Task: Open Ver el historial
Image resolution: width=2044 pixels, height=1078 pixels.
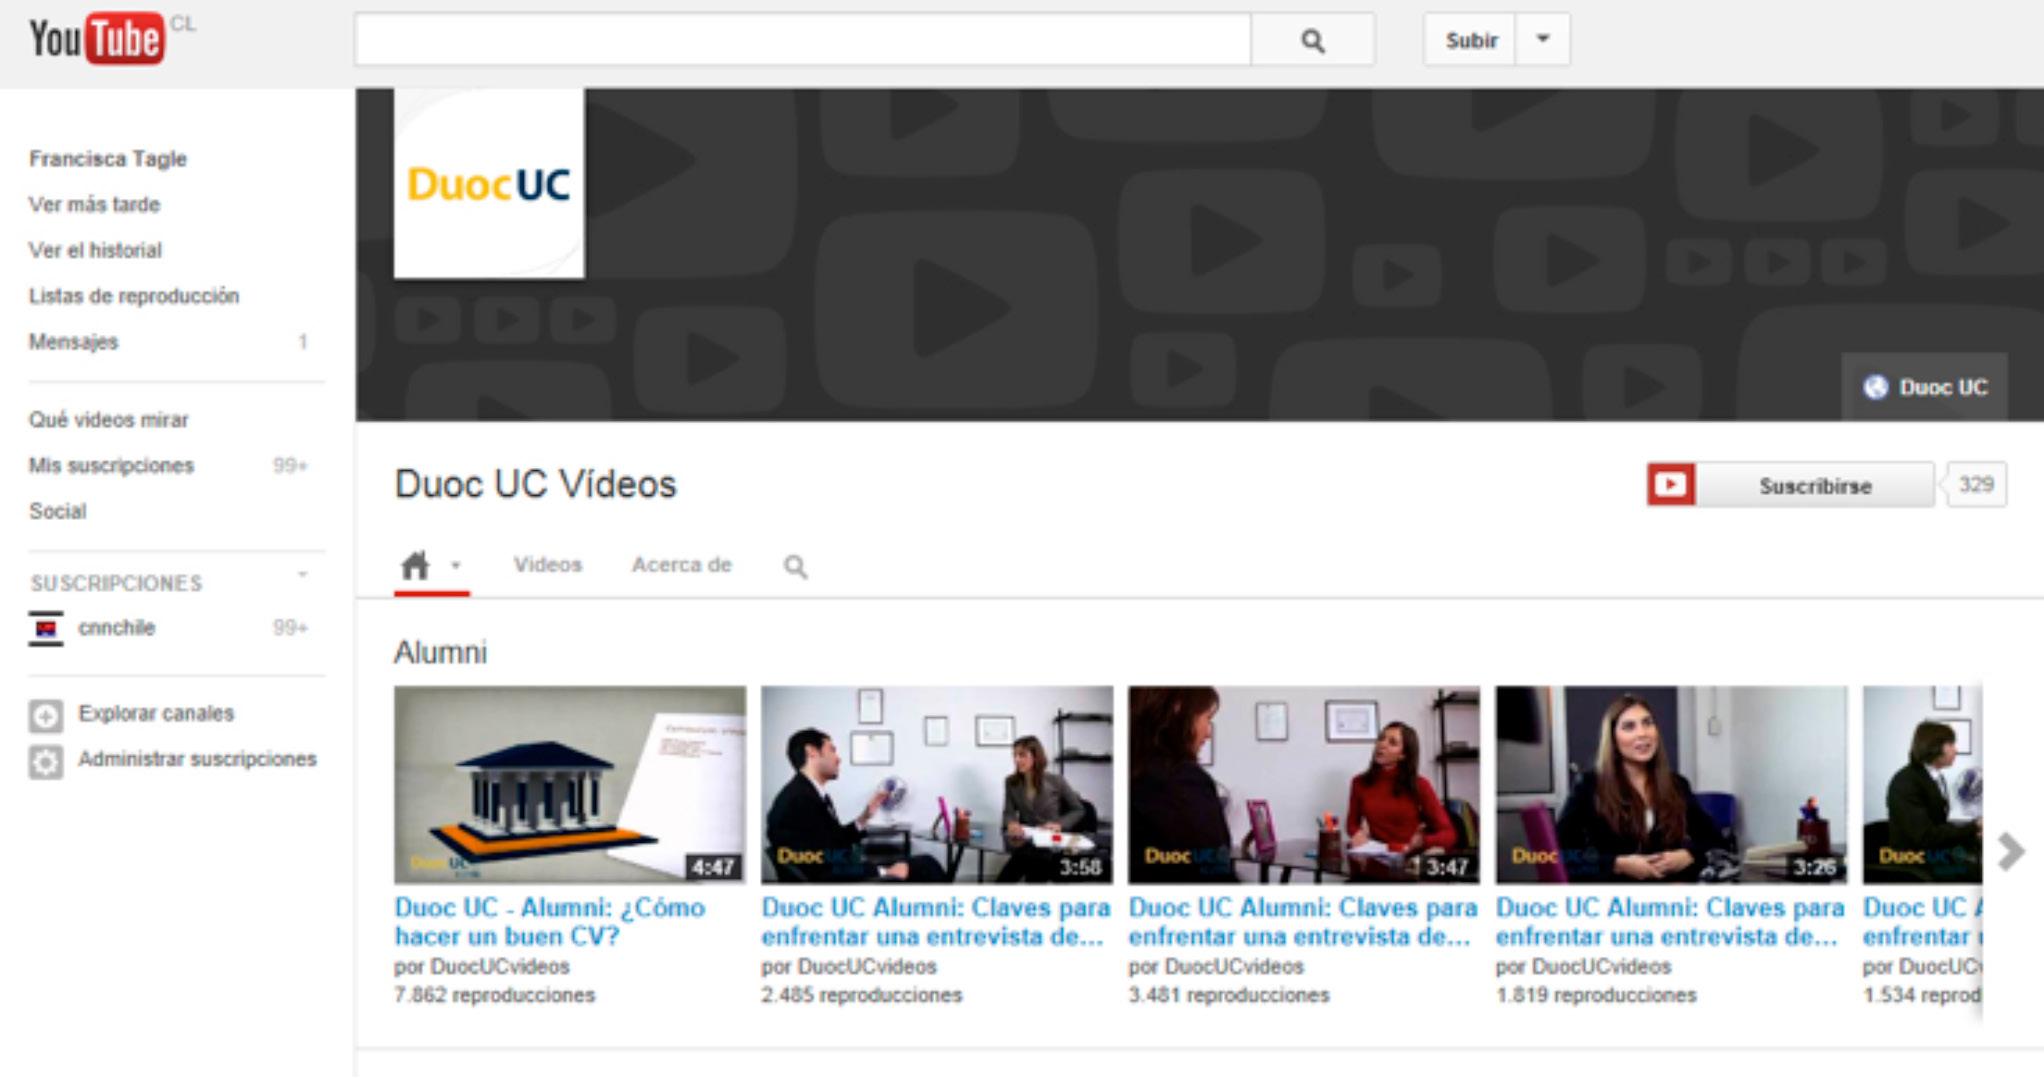Action: pyautogui.click(x=95, y=250)
